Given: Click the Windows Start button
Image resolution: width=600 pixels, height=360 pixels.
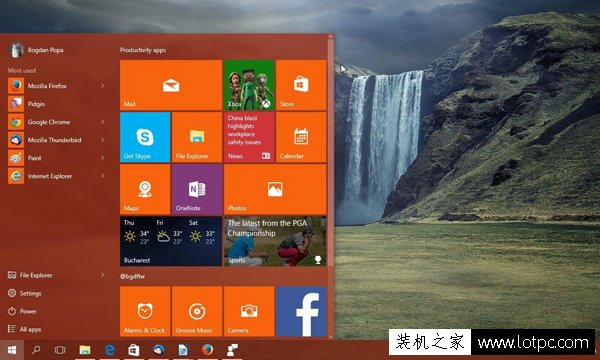Looking at the screenshot, I should pyautogui.click(x=12, y=350).
